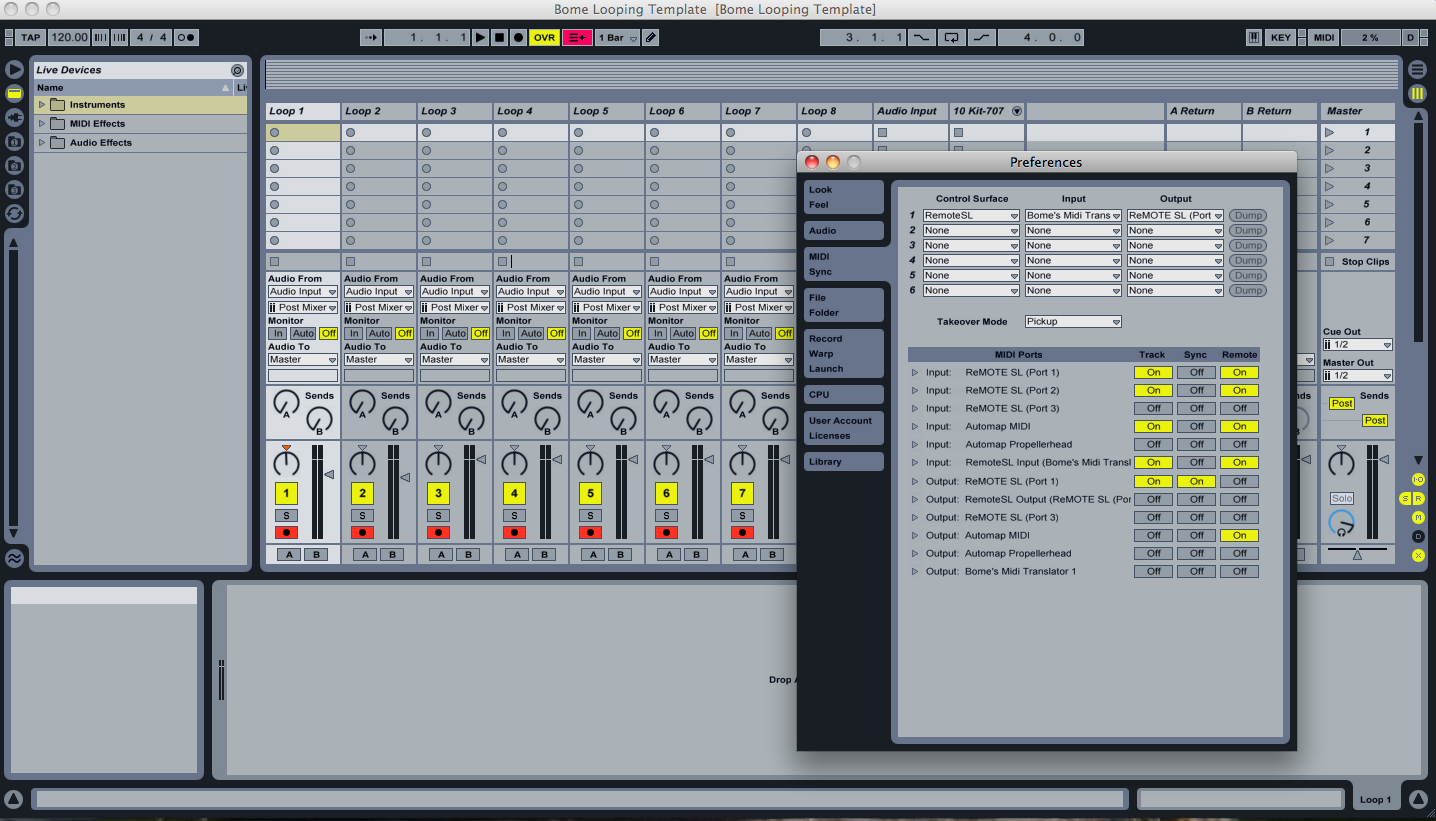Screen dimensions: 1436x821
Task: Open Look Feel tab in Preferences
Action: (x=844, y=197)
